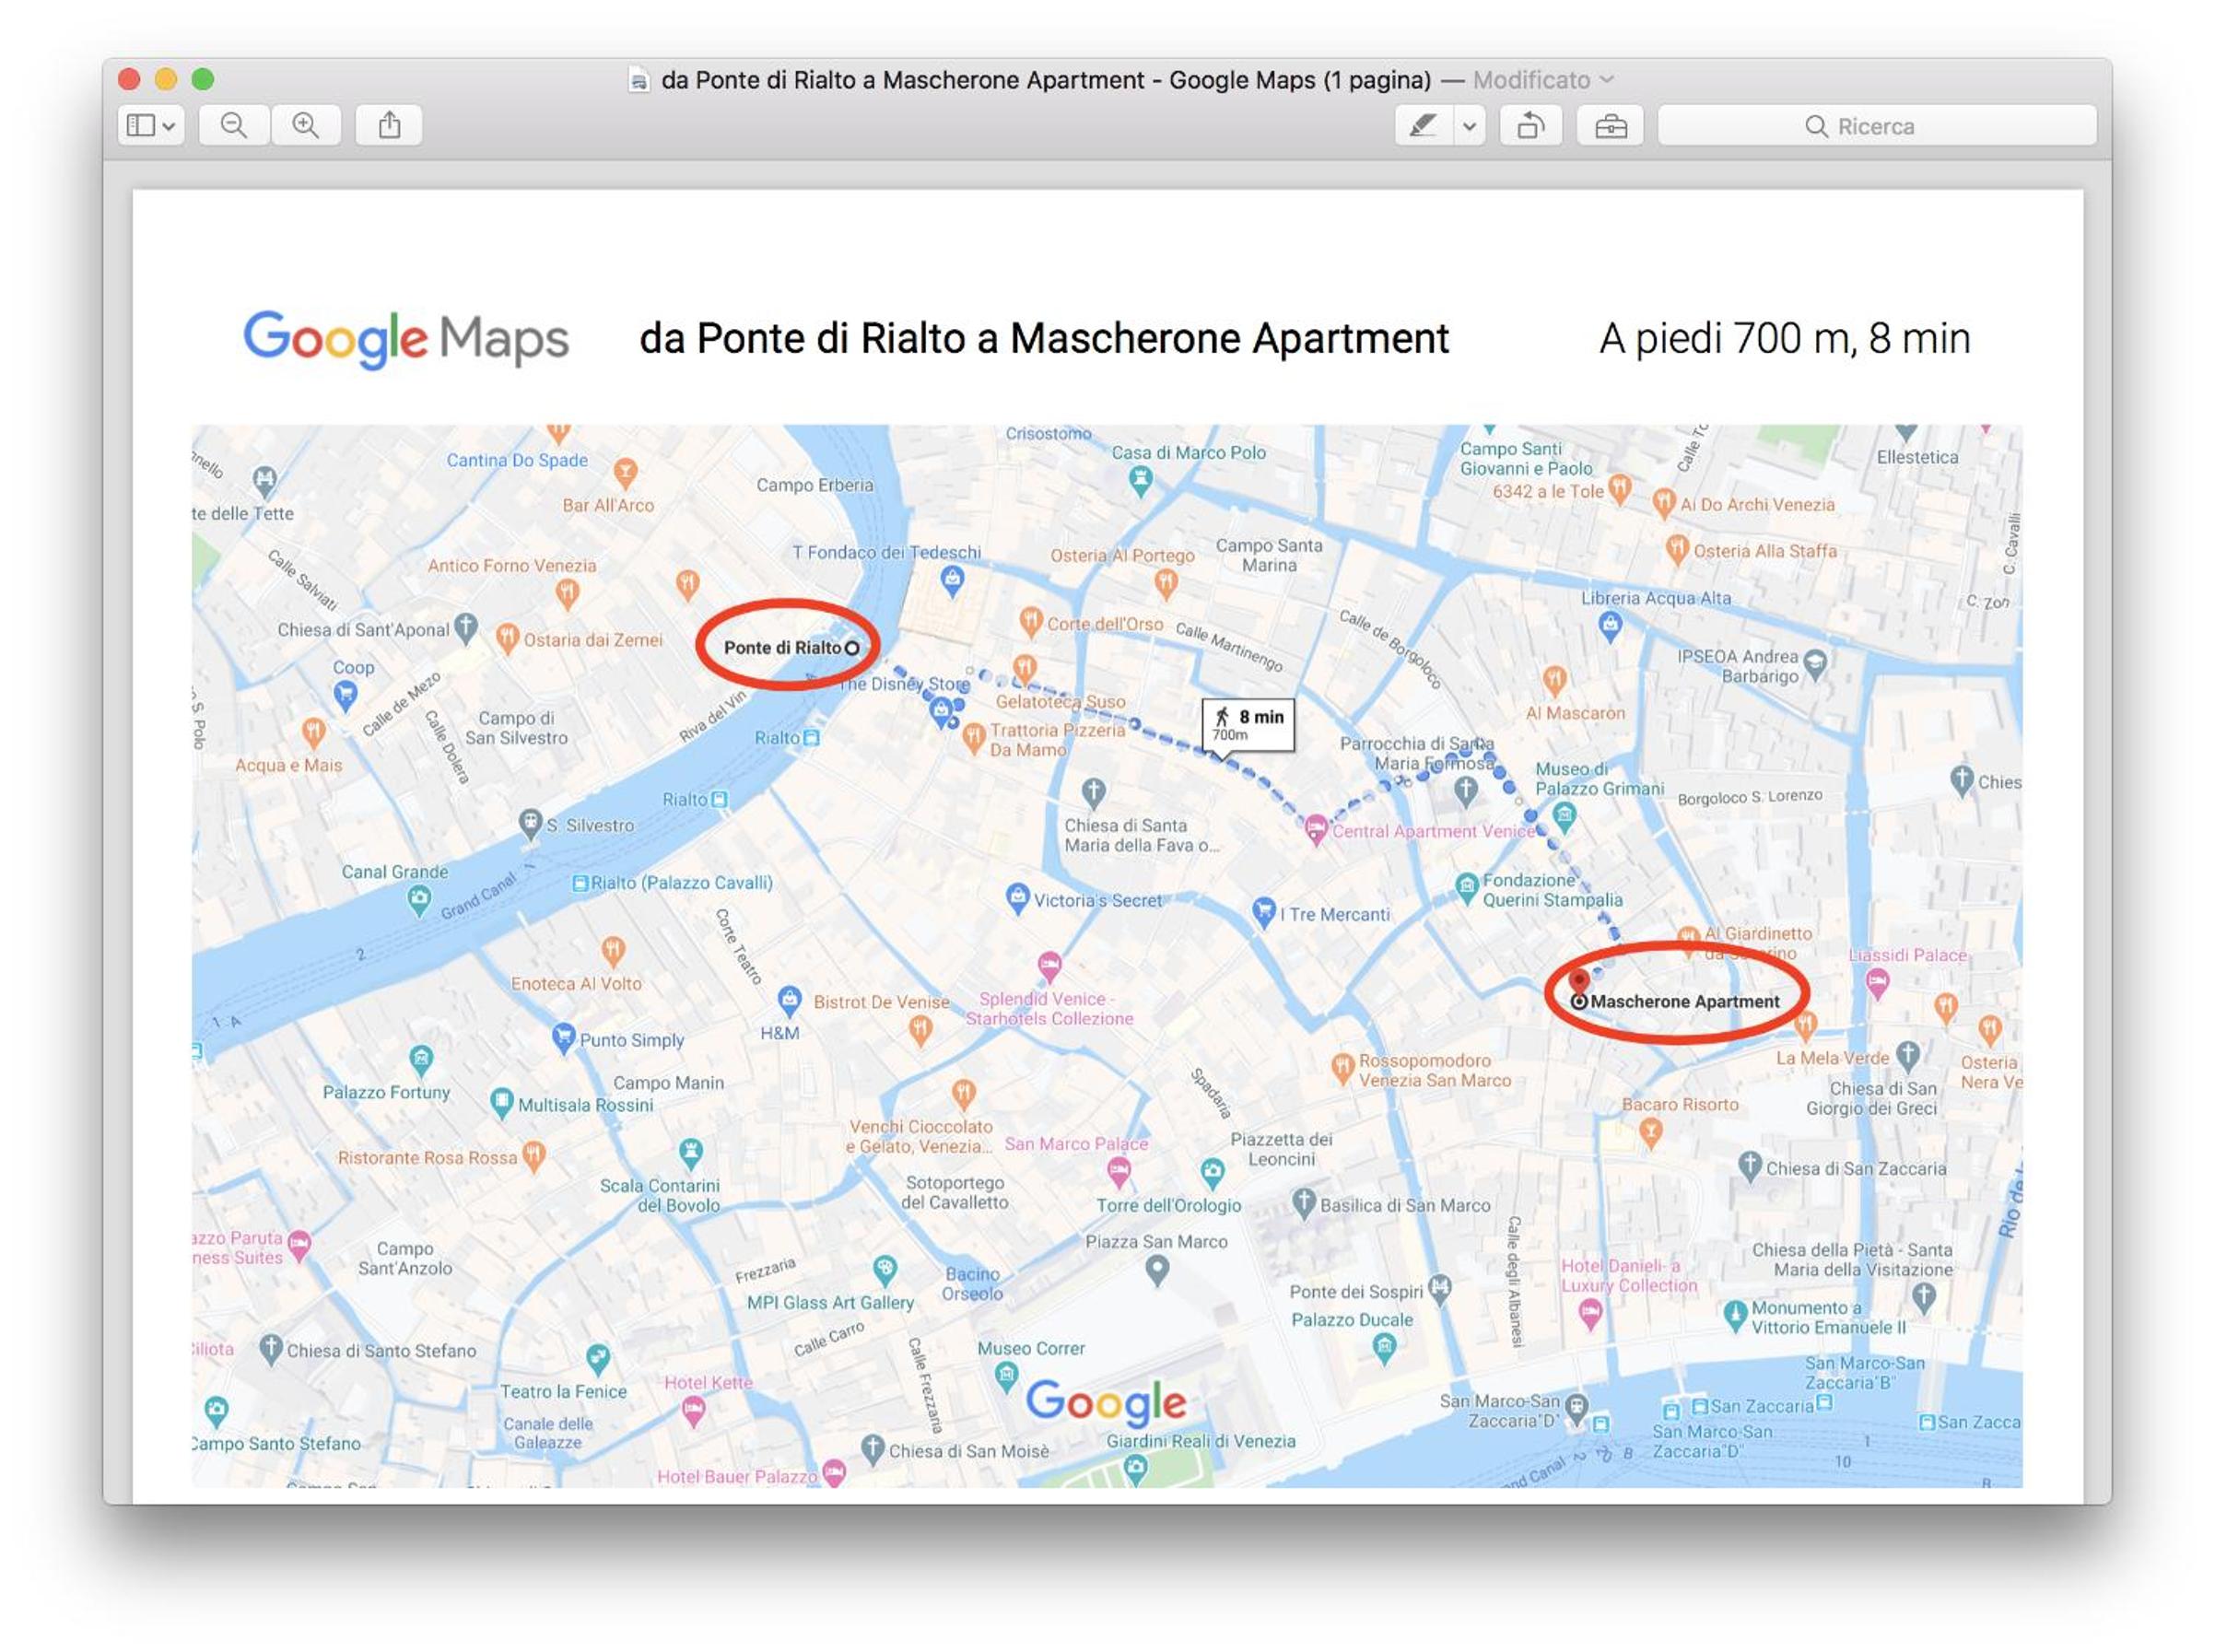Click the green window zoom button
Image resolution: width=2215 pixels, height=1652 pixels.
point(203,79)
